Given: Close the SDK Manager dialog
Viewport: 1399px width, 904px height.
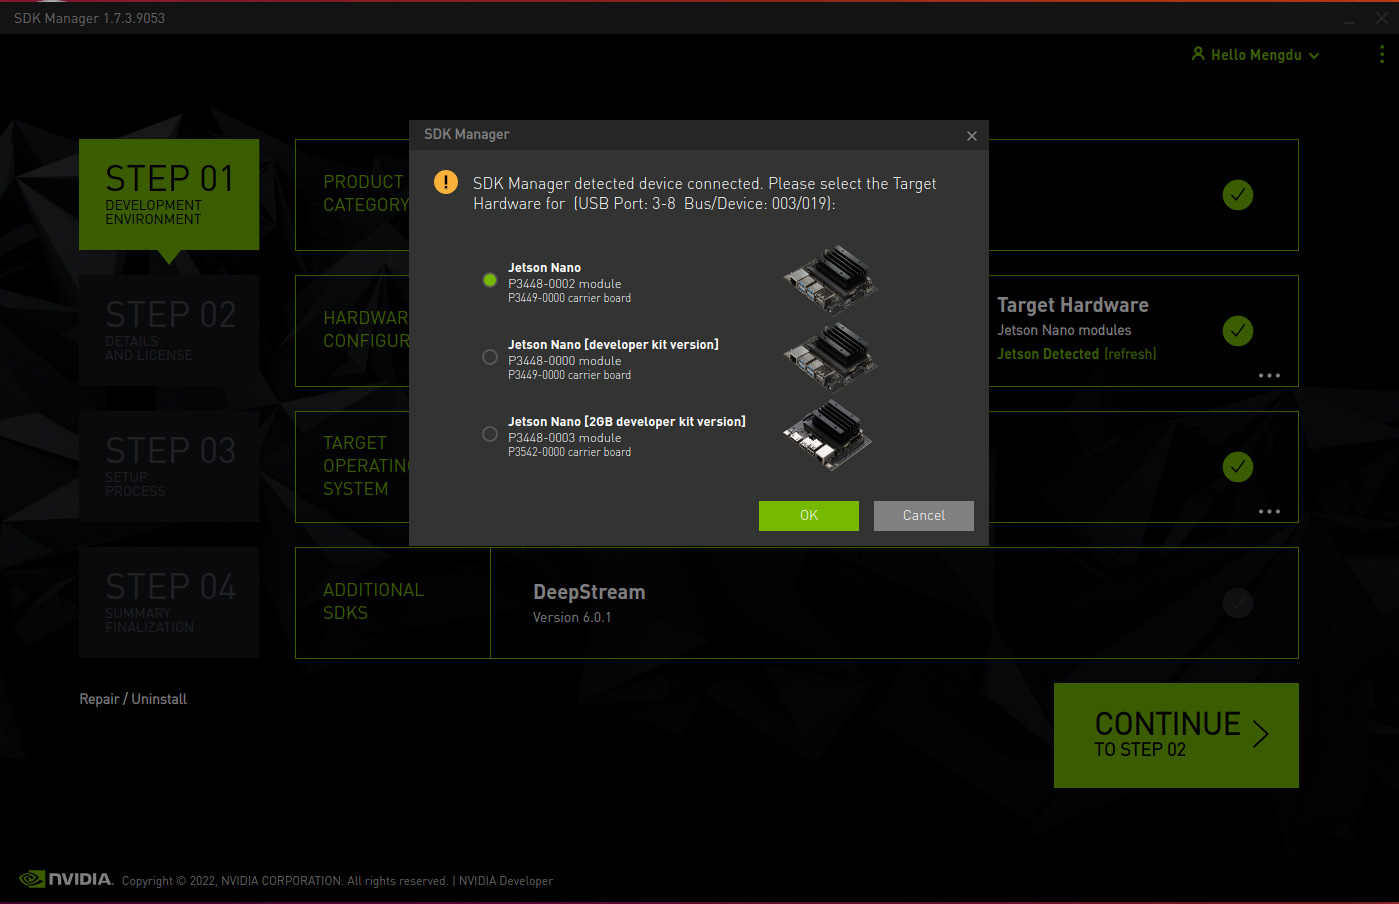Looking at the screenshot, I should point(972,136).
